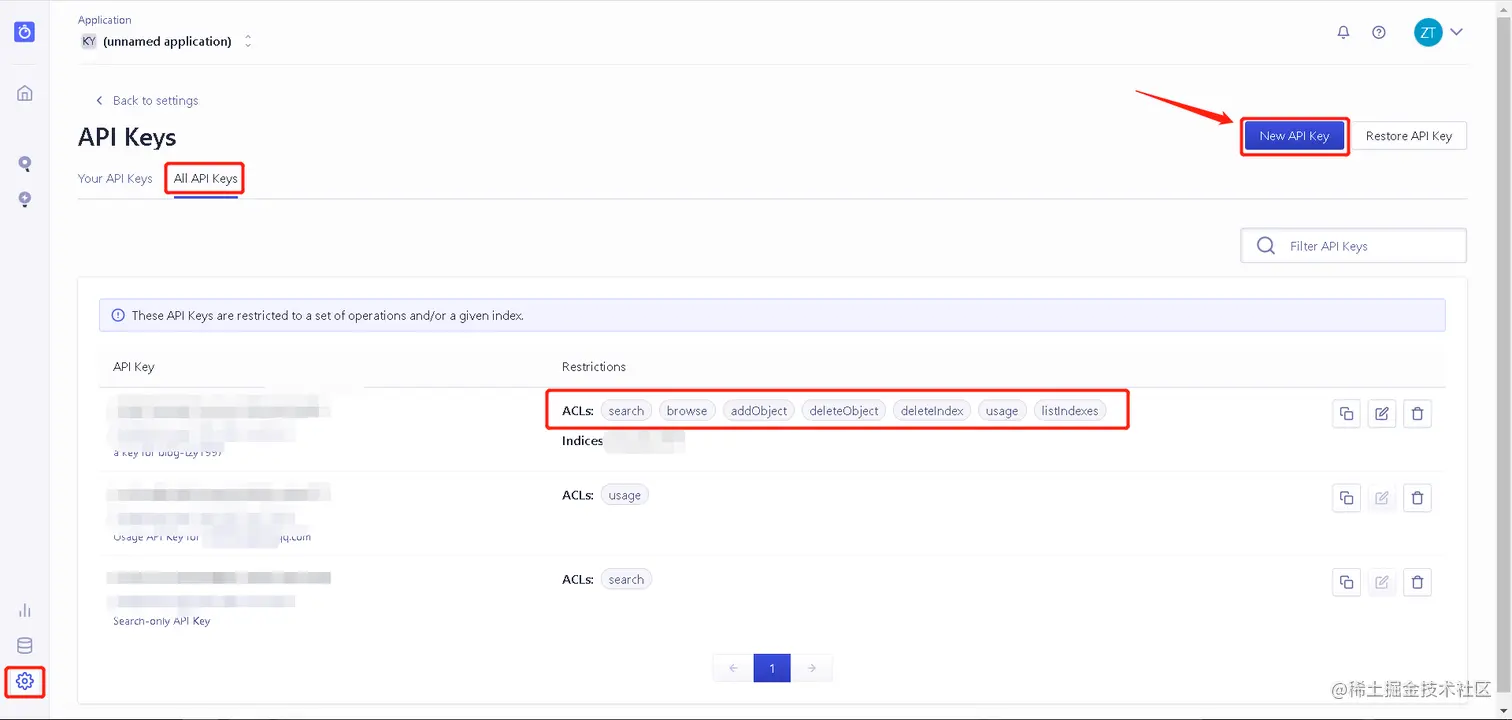This screenshot has width=1512, height=720.
Task: Open the Data Sources database sidebar icon
Action: 25,646
